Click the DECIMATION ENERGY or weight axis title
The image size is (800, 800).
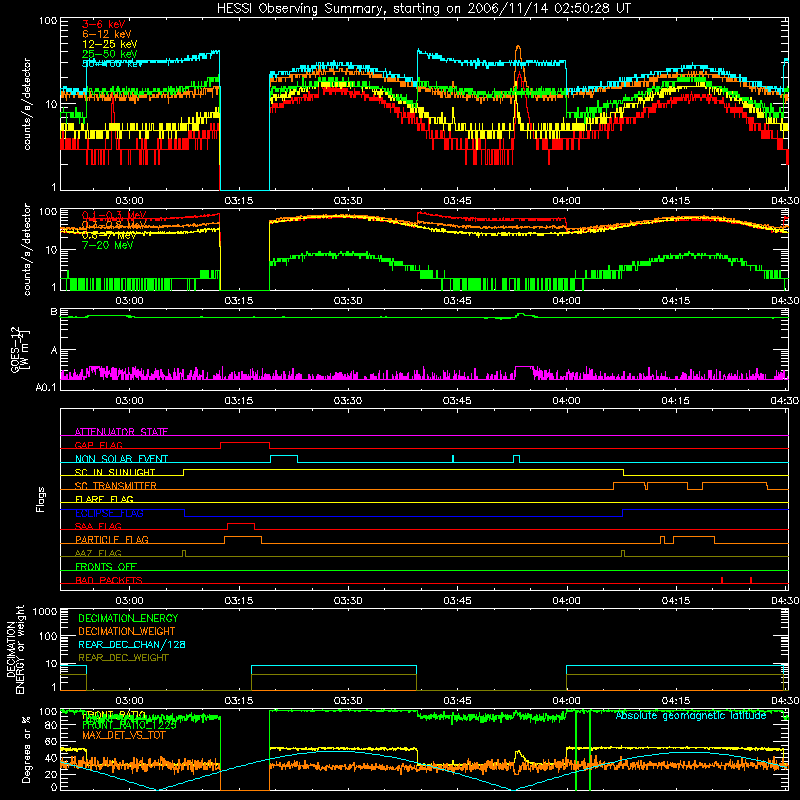(15, 649)
